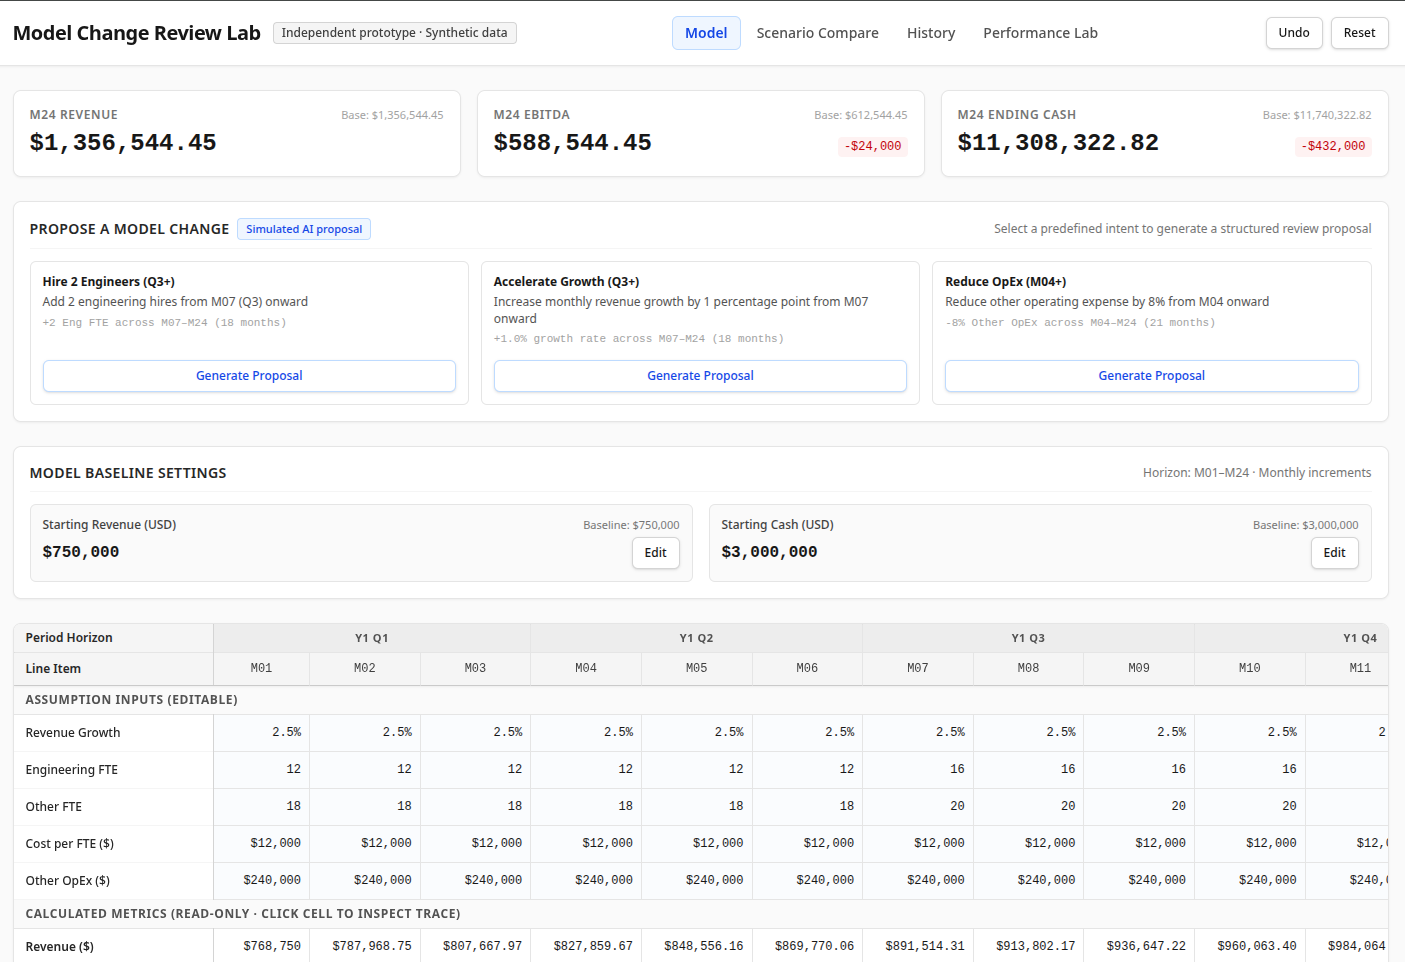The width and height of the screenshot is (1405, 962).
Task: Click the M24 Revenue value $1,356,544.45
Action: click(123, 143)
